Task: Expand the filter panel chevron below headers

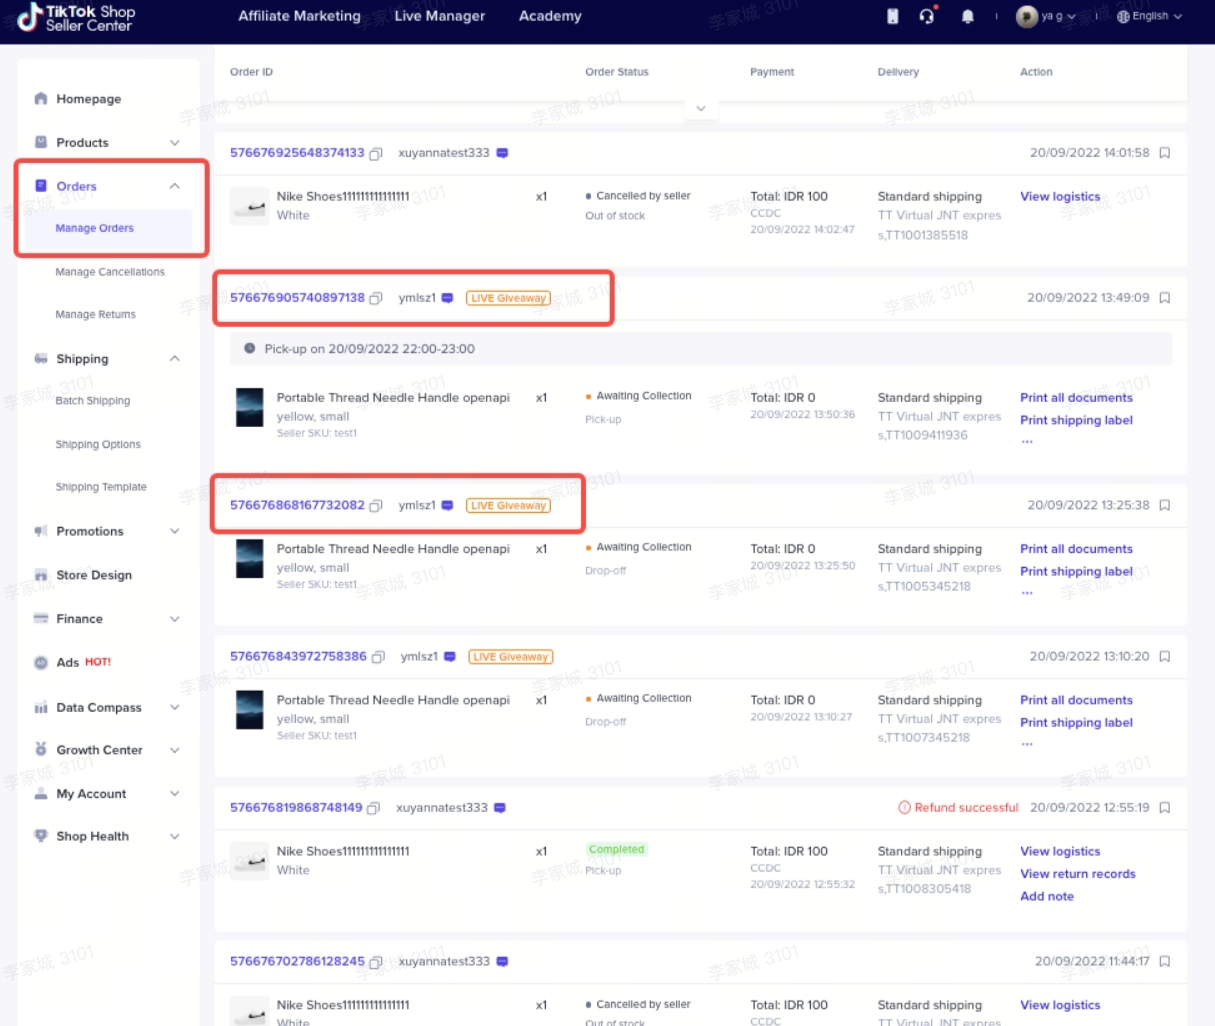Action: pyautogui.click(x=701, y=108)
